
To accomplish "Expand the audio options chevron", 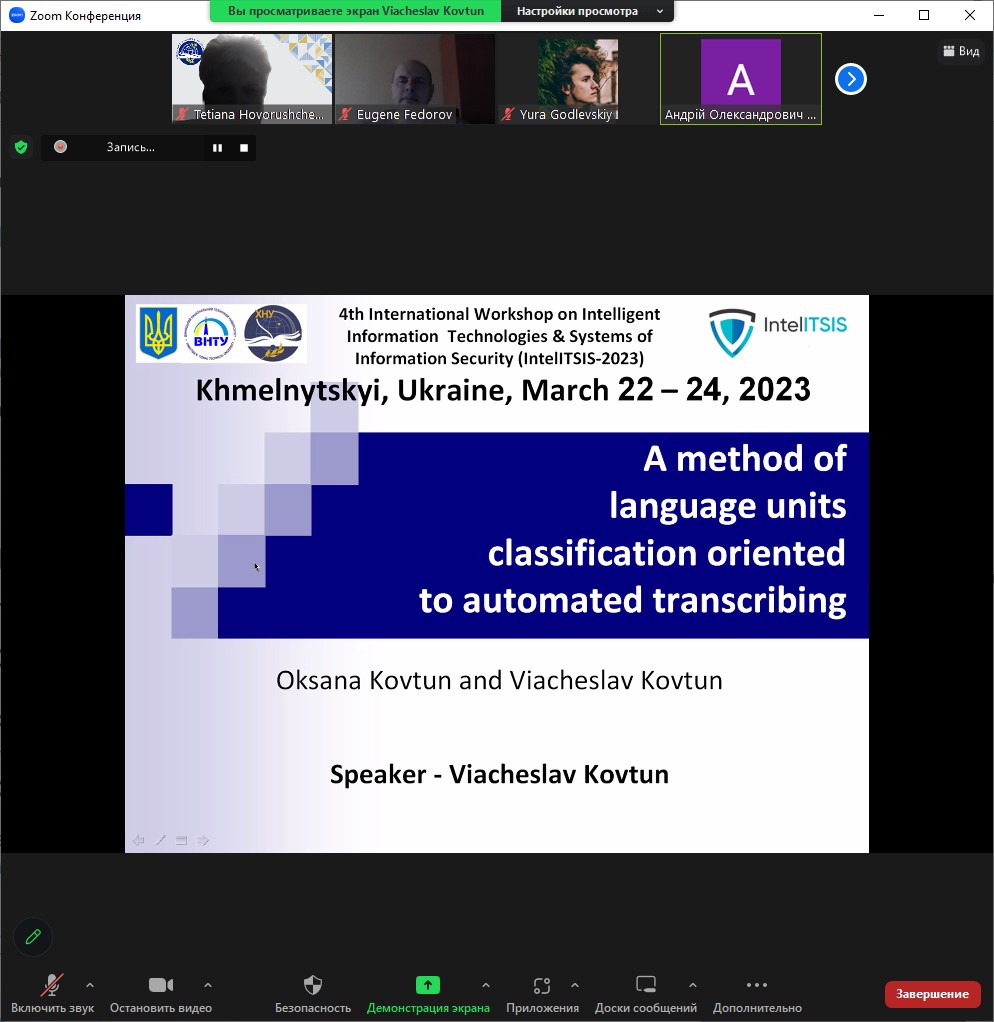I will (90, 985).
